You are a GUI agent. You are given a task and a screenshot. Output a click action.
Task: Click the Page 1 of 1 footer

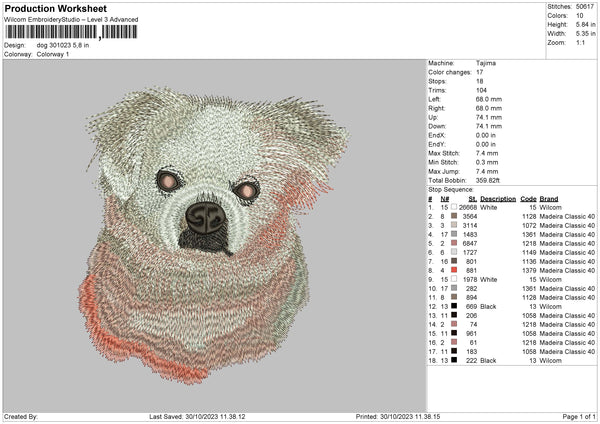pyautogui.click(x=572, y=416)
